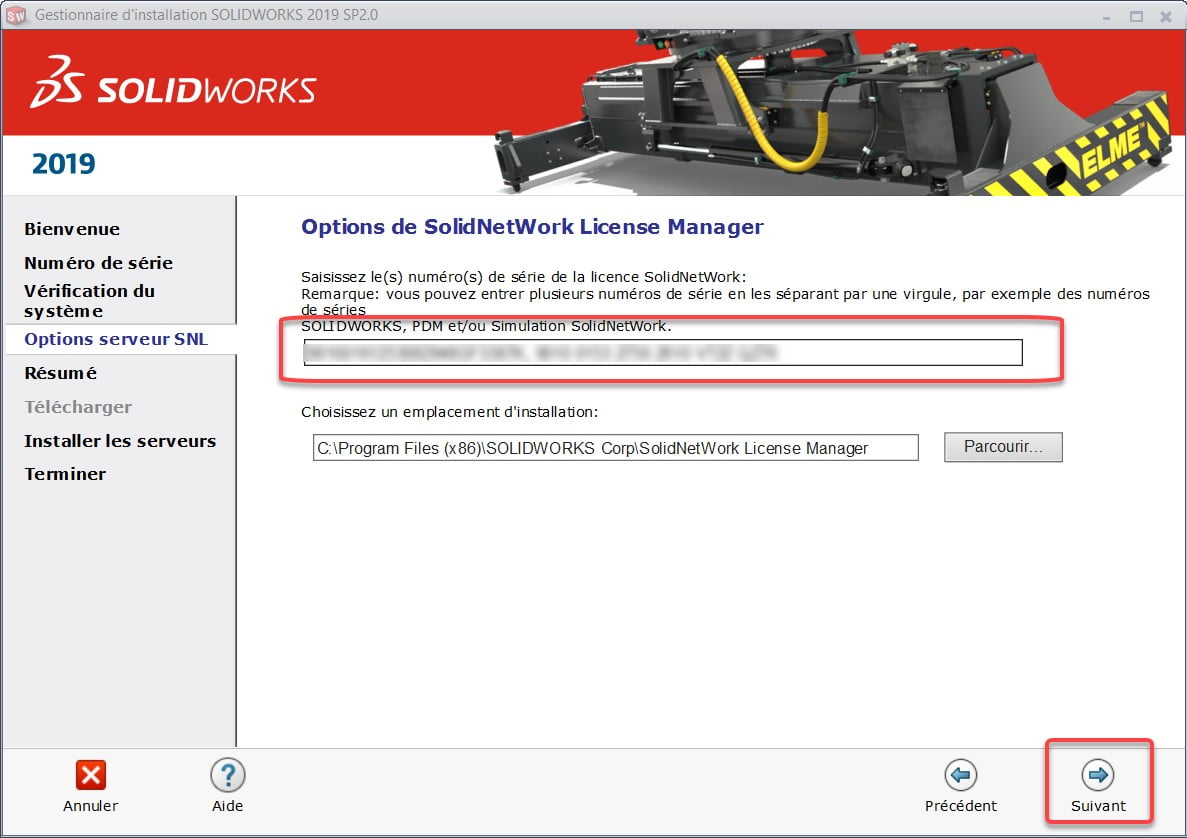The width and height of the screenshot is (1187, 838).
Task: Click the Saisissez le(s) numéro(s) de série text
Action: coord(524,277)
